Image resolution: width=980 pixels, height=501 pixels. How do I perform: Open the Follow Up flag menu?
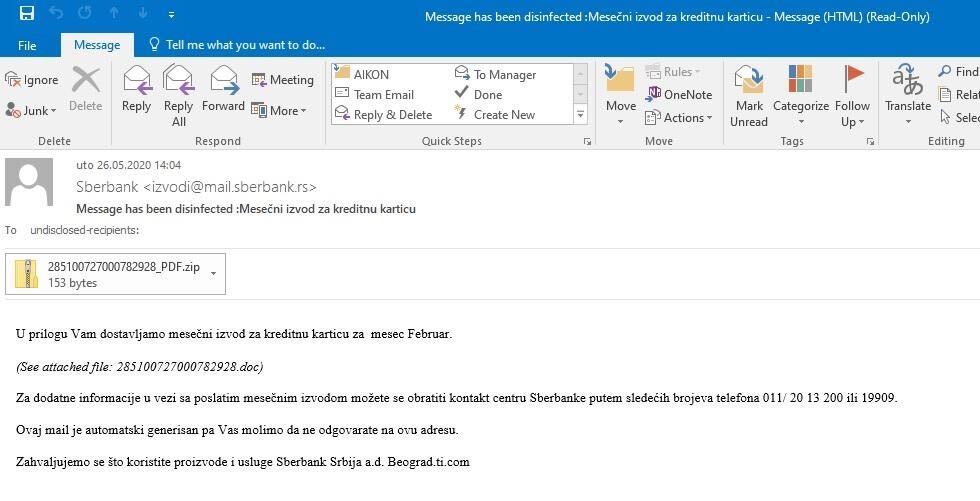[x=852, y=96]
